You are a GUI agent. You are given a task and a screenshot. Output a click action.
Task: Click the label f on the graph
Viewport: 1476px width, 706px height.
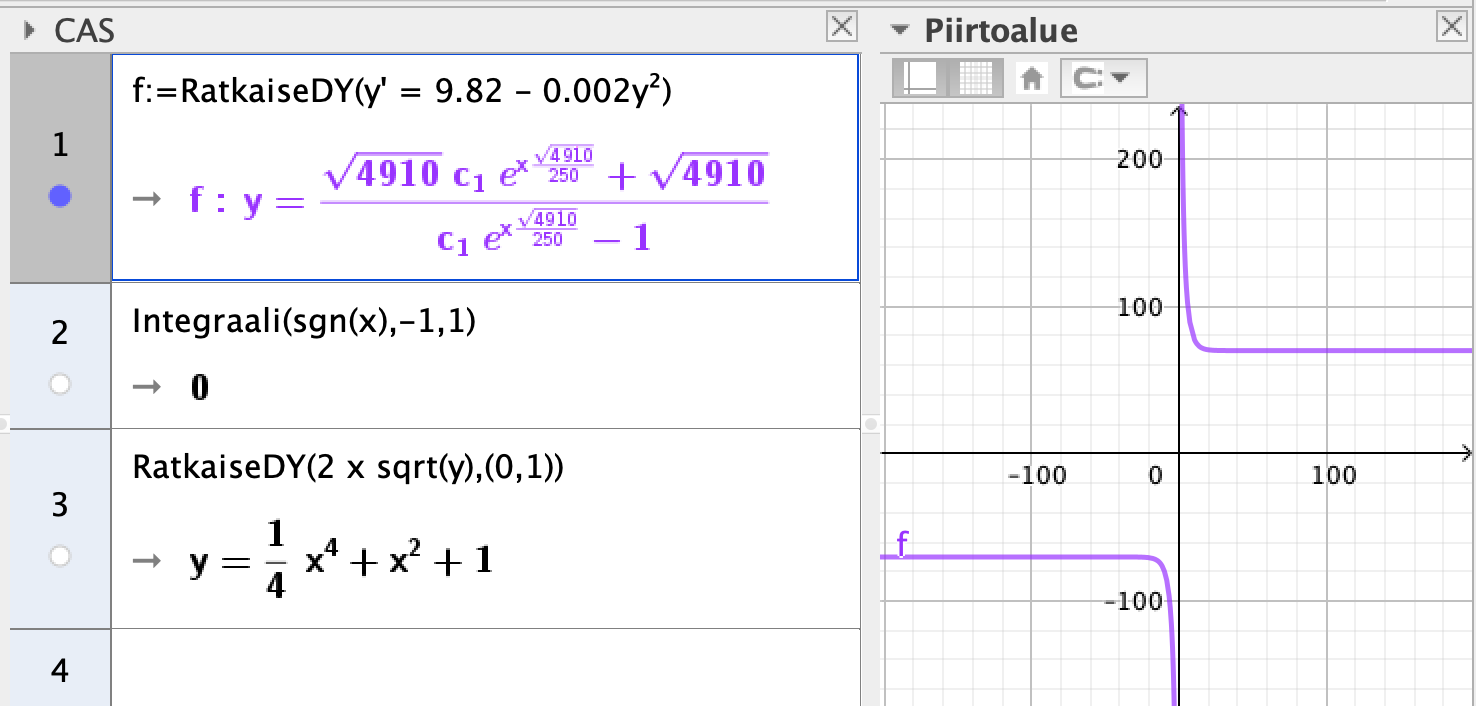pyautogui.click(x=902, y=545)
